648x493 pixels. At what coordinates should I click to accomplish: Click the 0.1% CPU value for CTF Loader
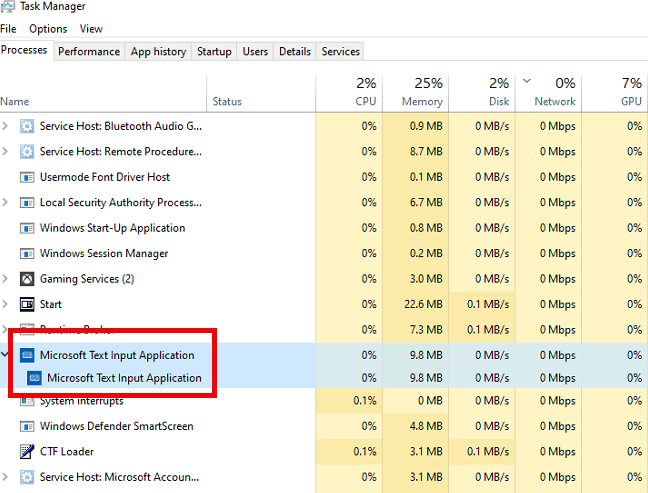pos(364,452)
